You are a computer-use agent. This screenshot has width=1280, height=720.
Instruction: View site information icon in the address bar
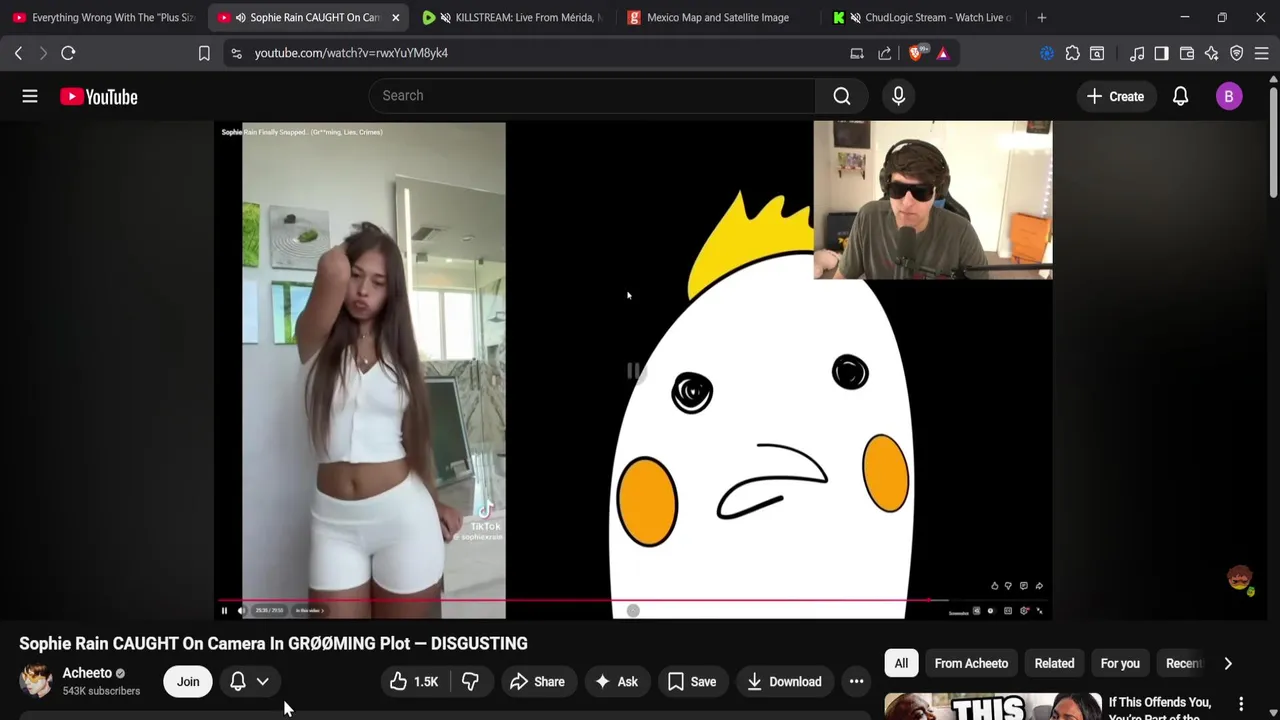[x=236, y=53]
